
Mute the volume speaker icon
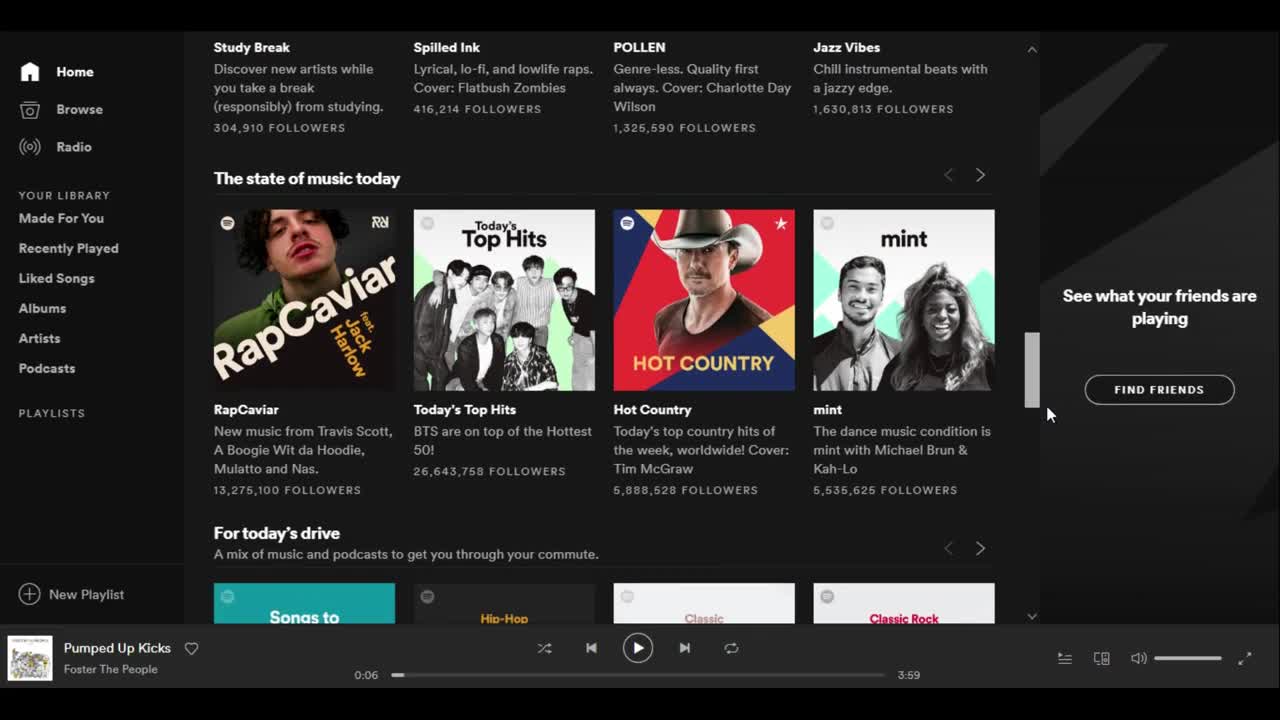click(1138, 658)
